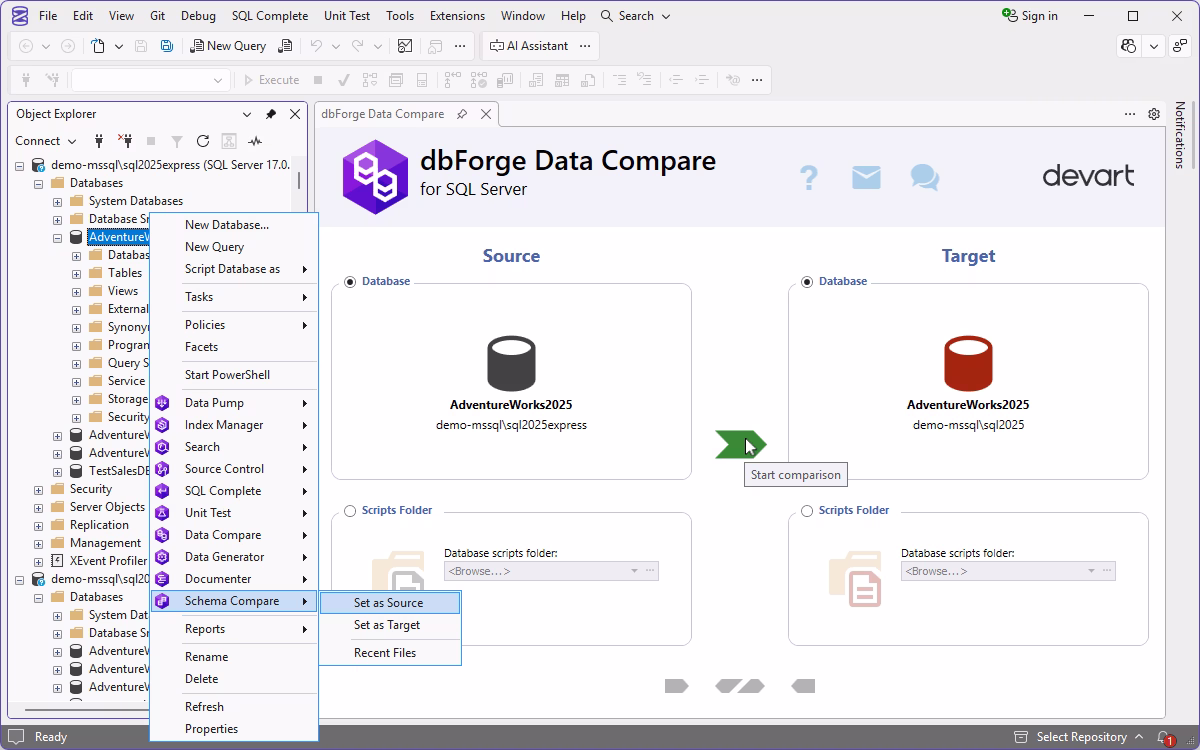Image resolution: width=1200 pixels, height=750 pixels.
Task: Expand the Security folder under server
Action: click(x=39, y=489)
